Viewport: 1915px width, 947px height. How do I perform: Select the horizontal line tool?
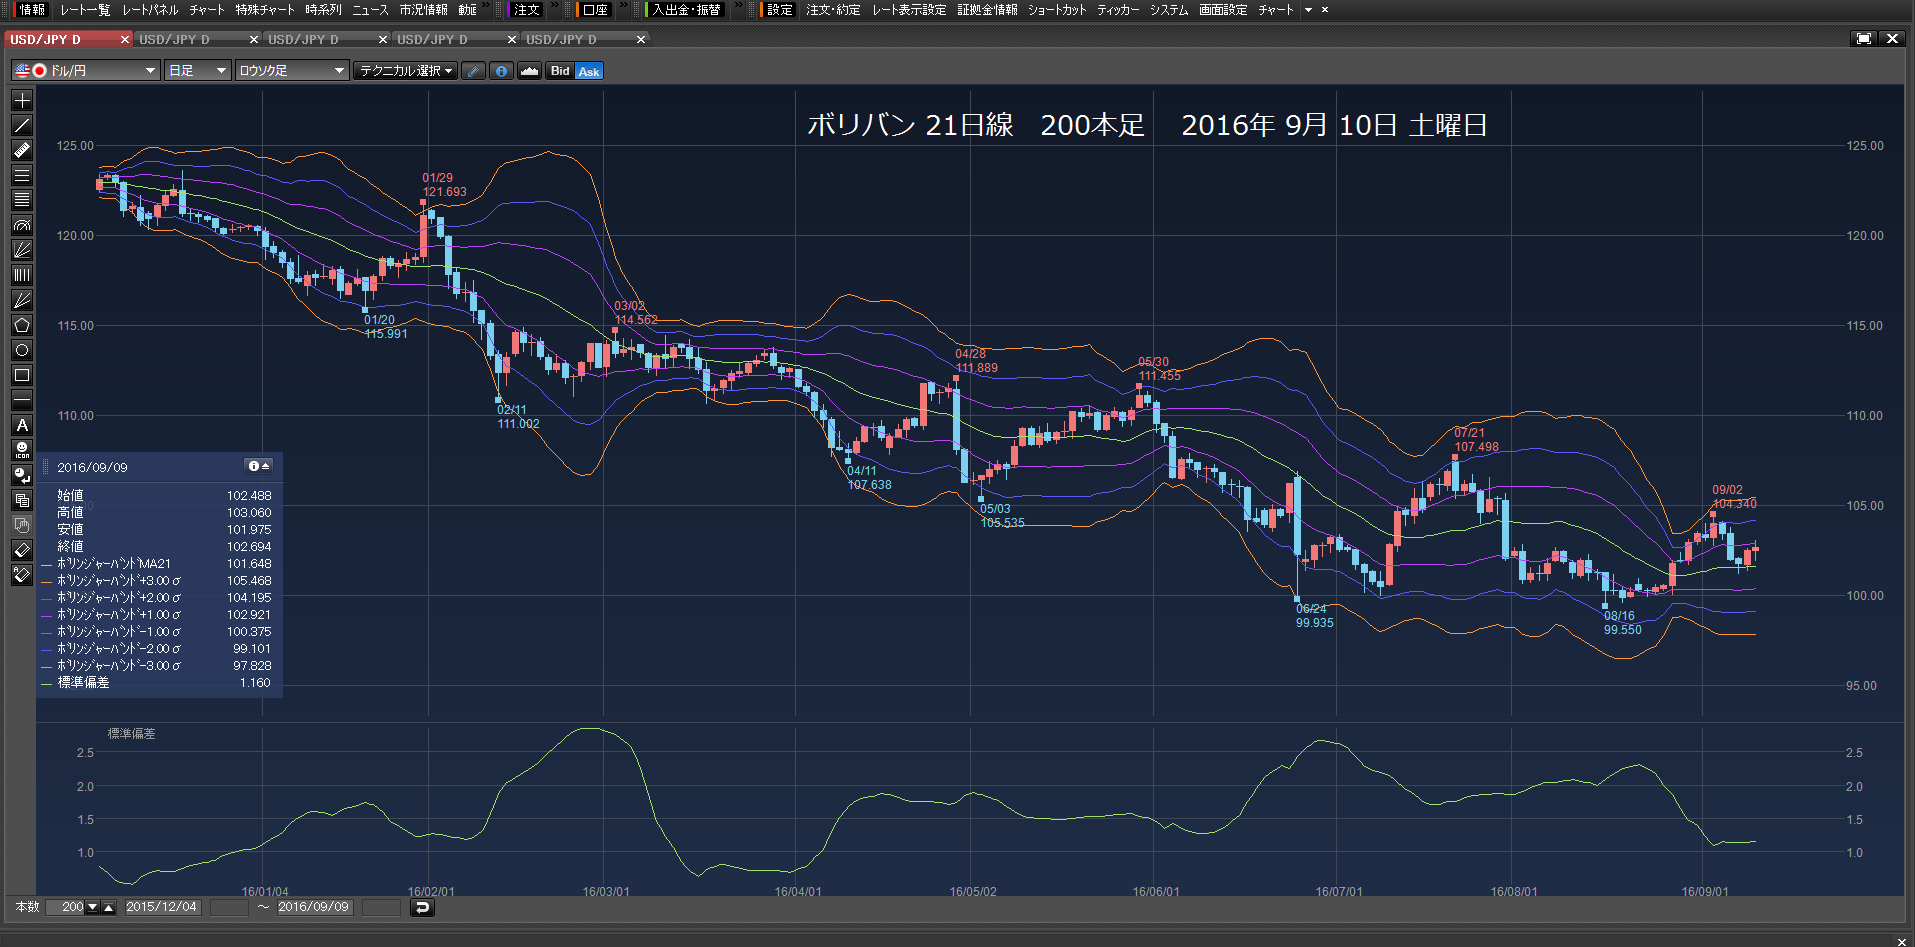click(22, 400)
